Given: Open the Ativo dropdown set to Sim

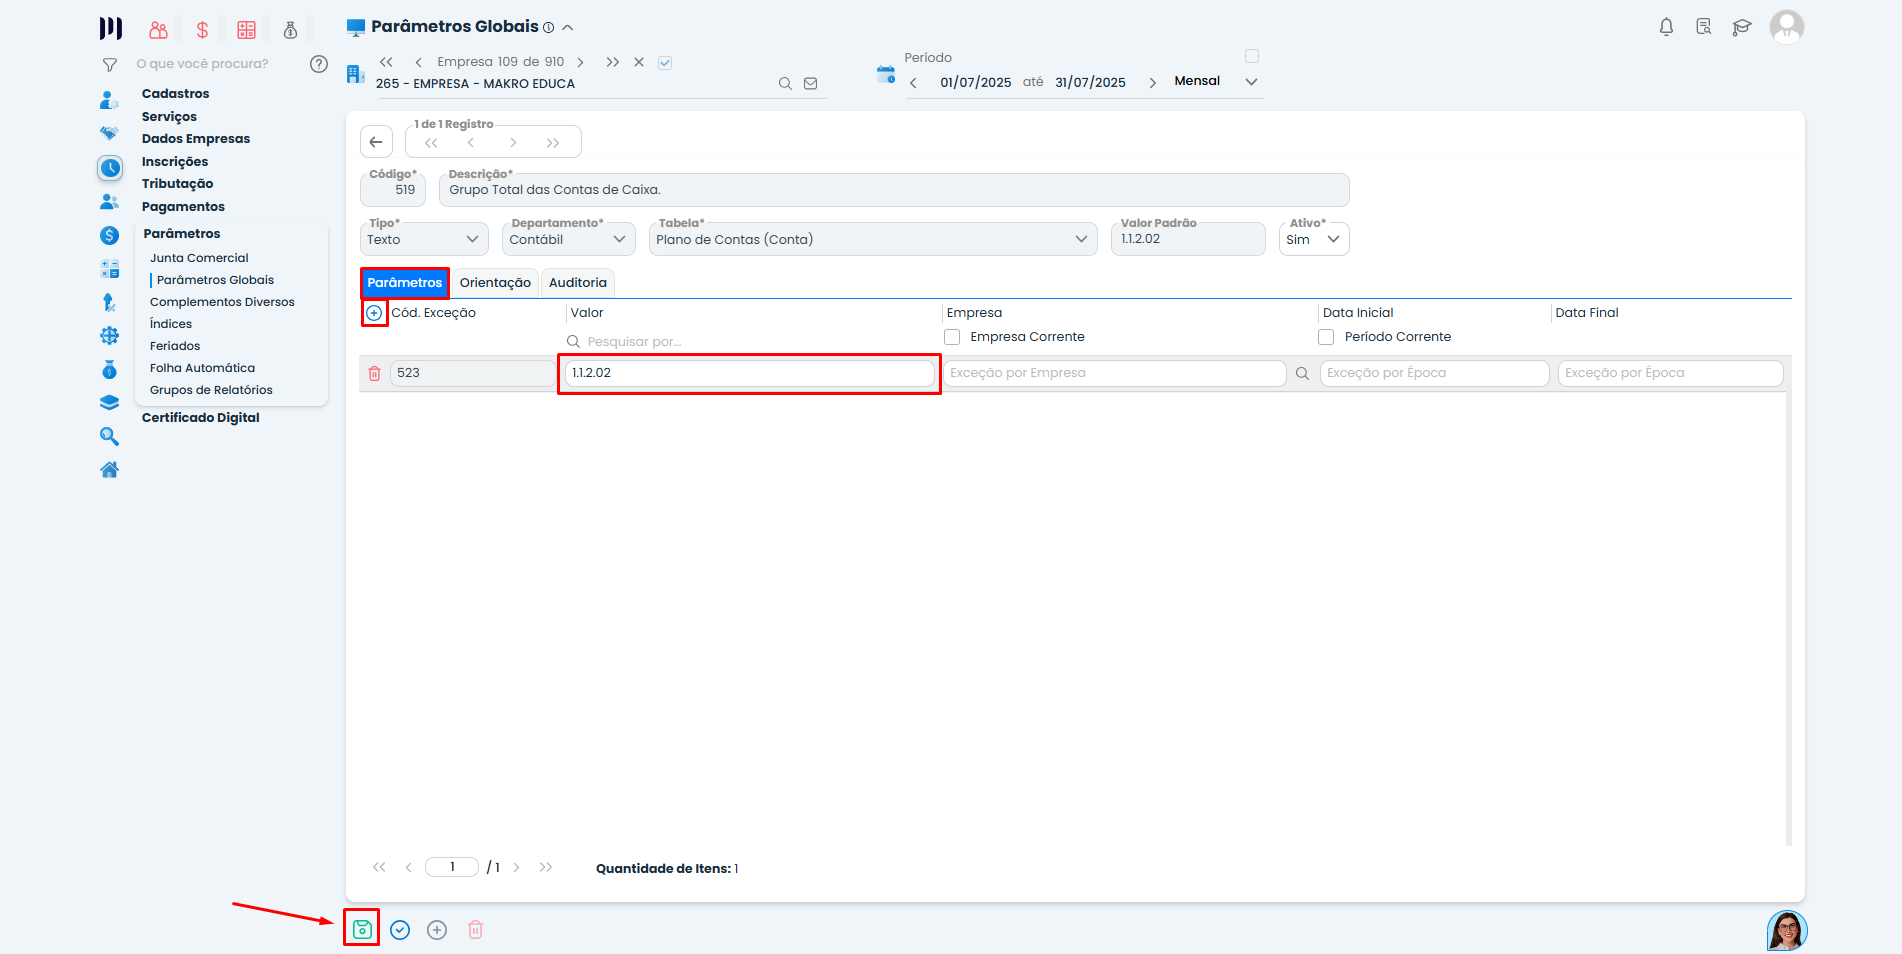Looking at the screenshot, I should coord(1313,239).
